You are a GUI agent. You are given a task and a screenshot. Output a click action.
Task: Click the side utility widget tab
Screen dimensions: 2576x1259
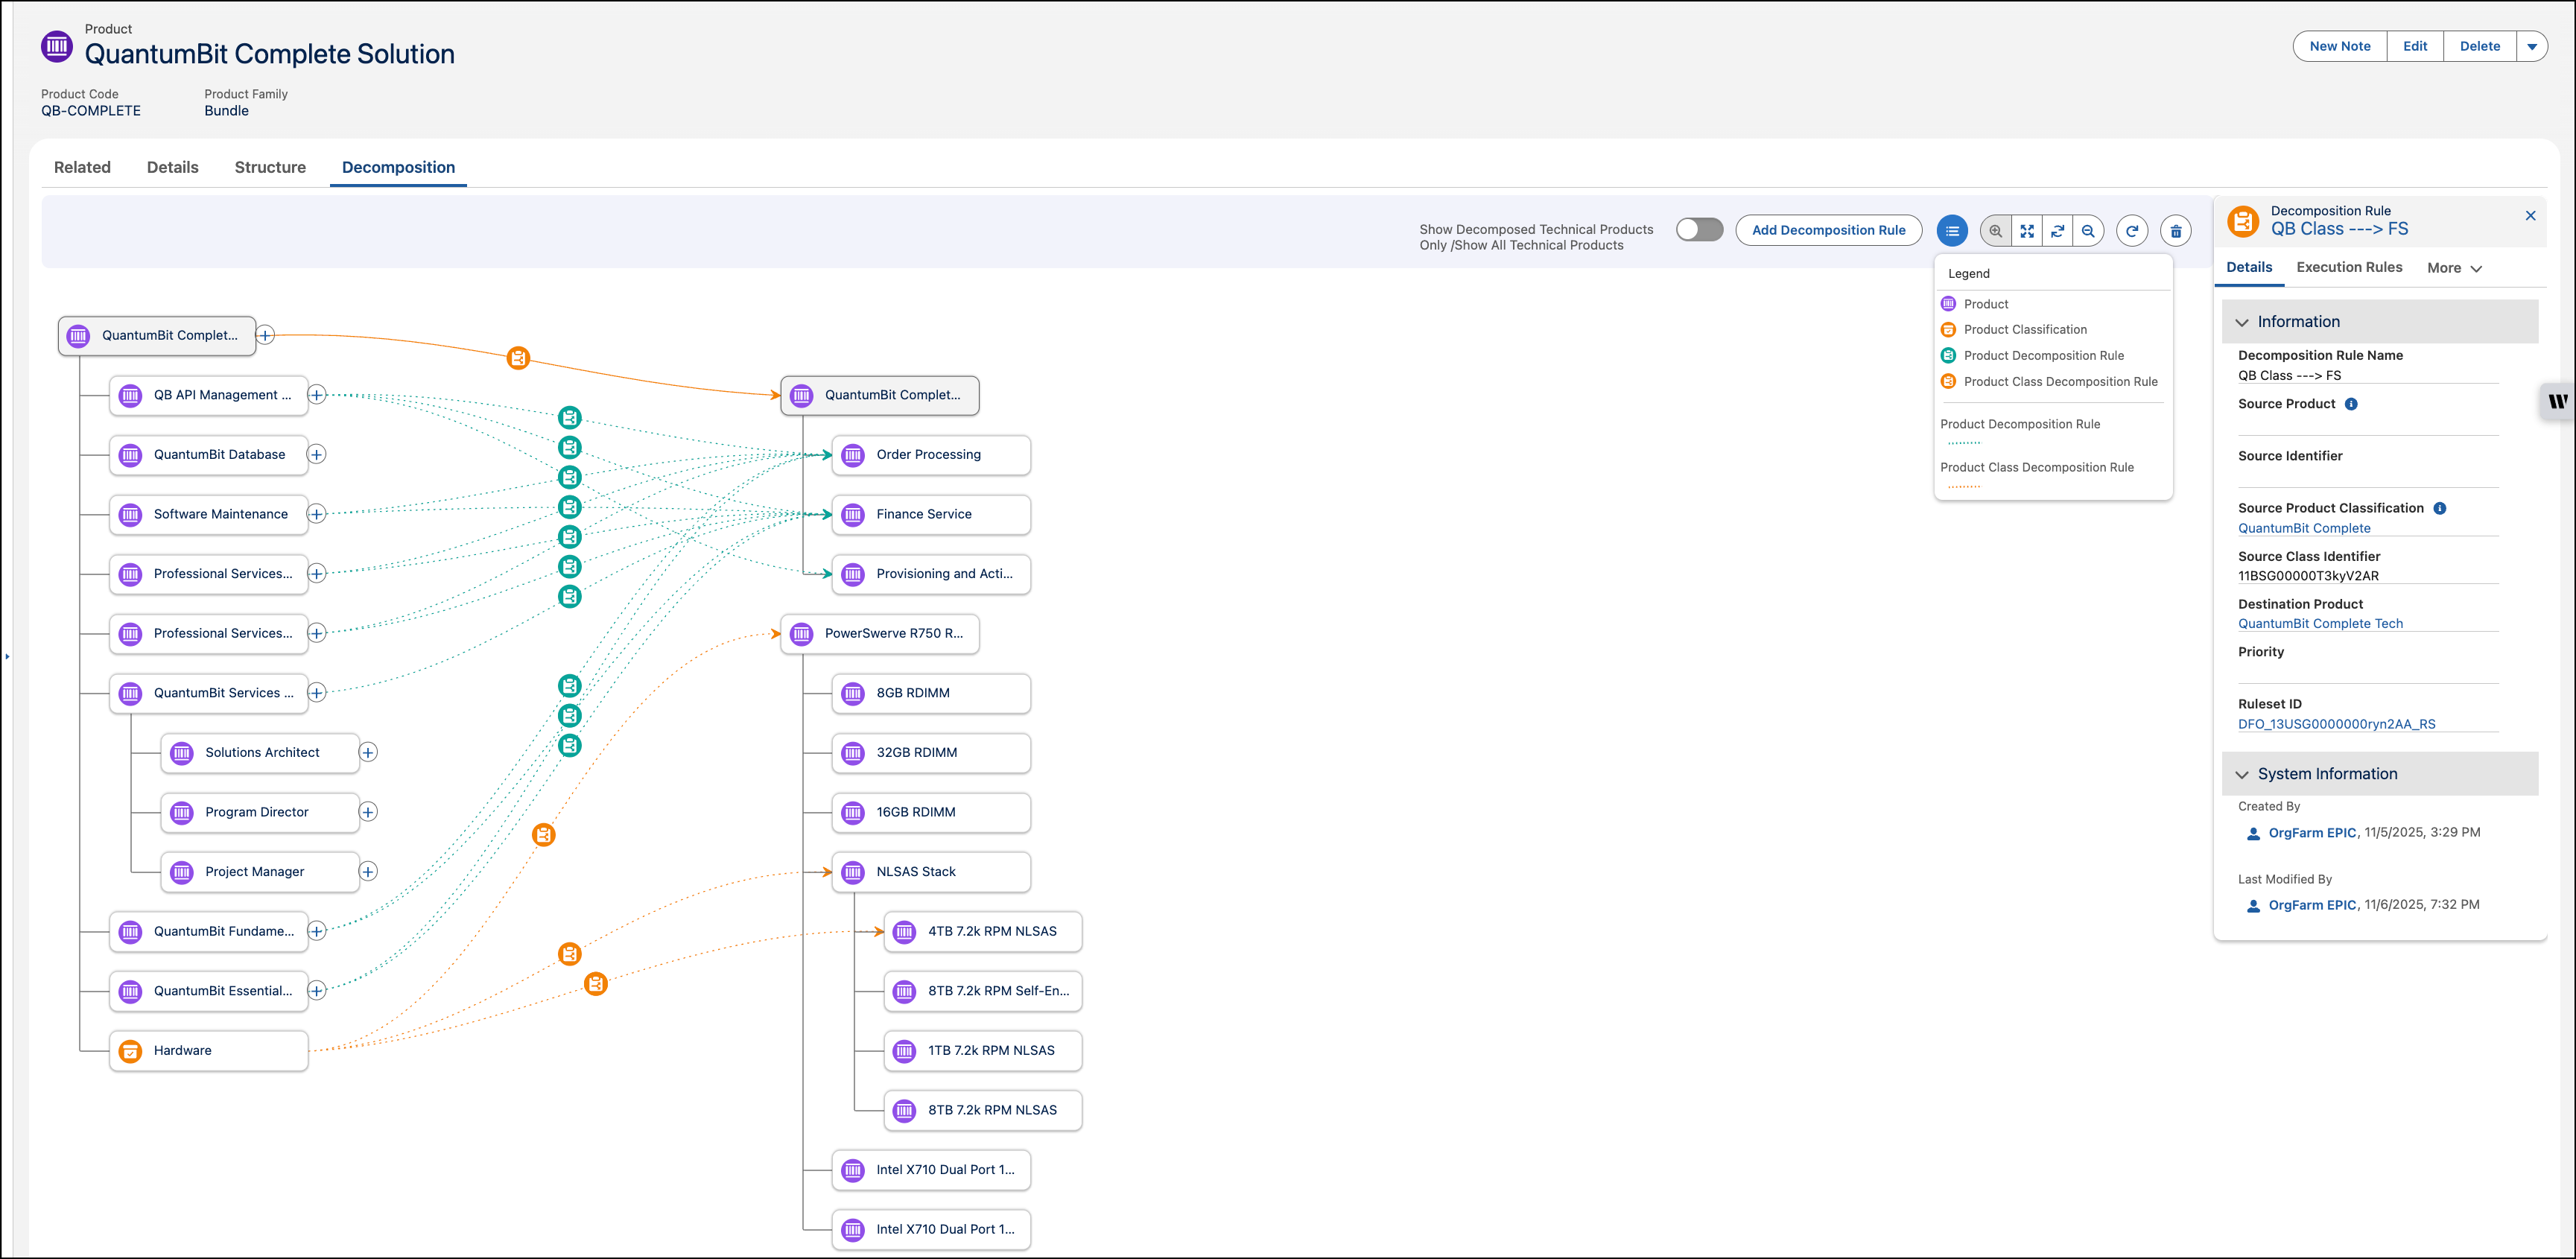2558,402
